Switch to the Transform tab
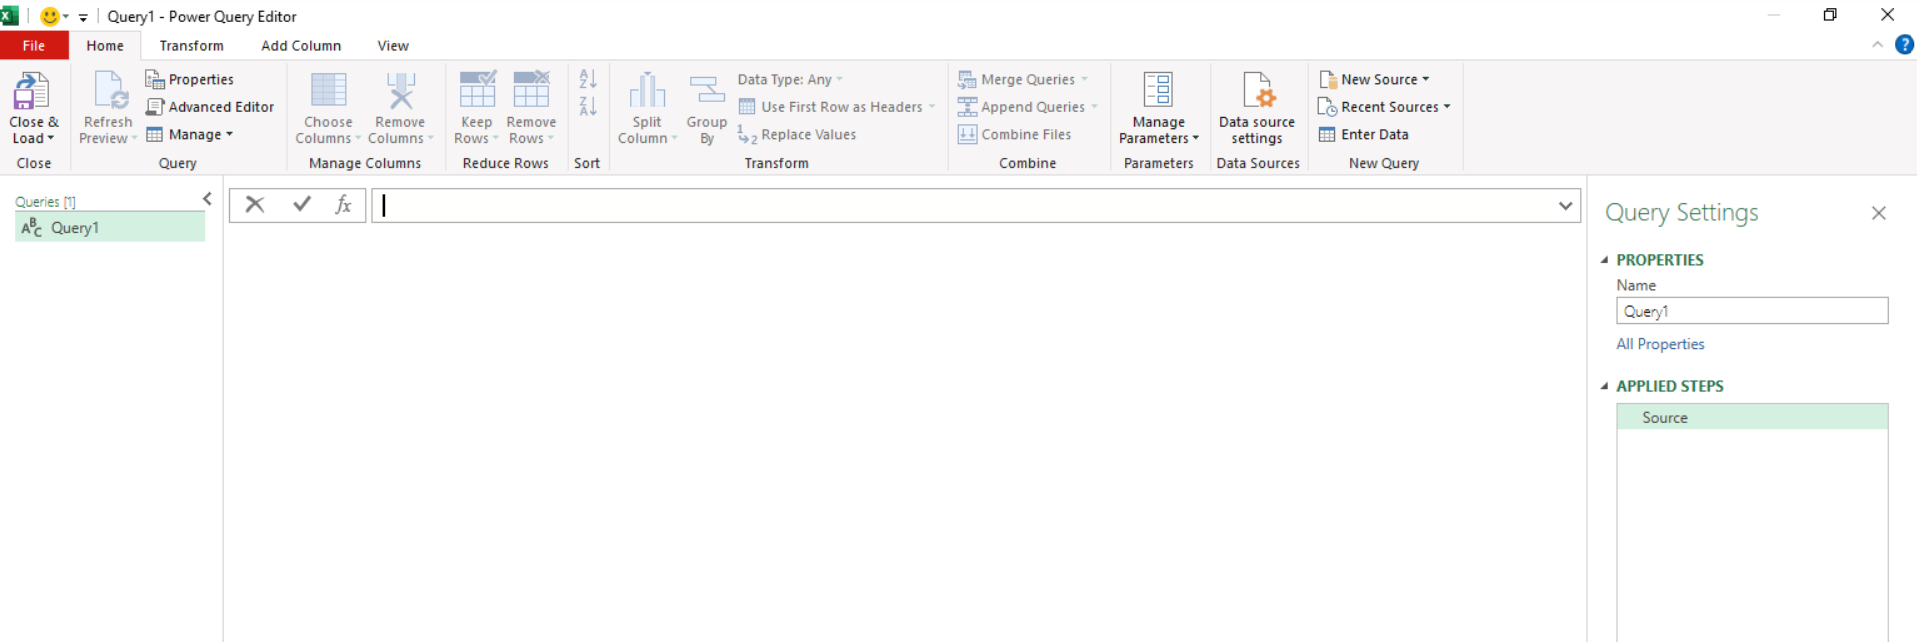 (x=191, y=45)
